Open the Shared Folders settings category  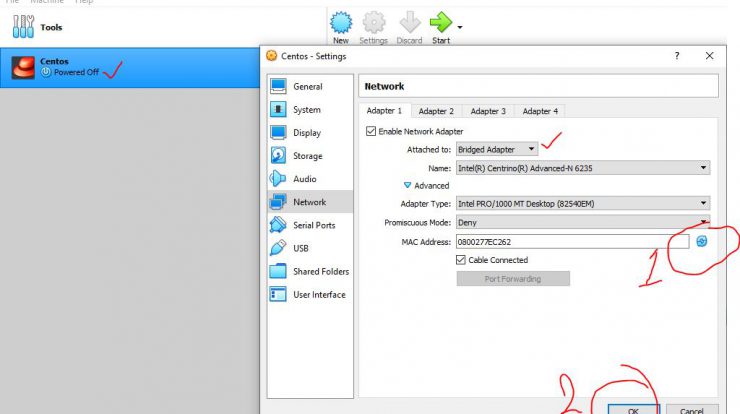(310, 271)
